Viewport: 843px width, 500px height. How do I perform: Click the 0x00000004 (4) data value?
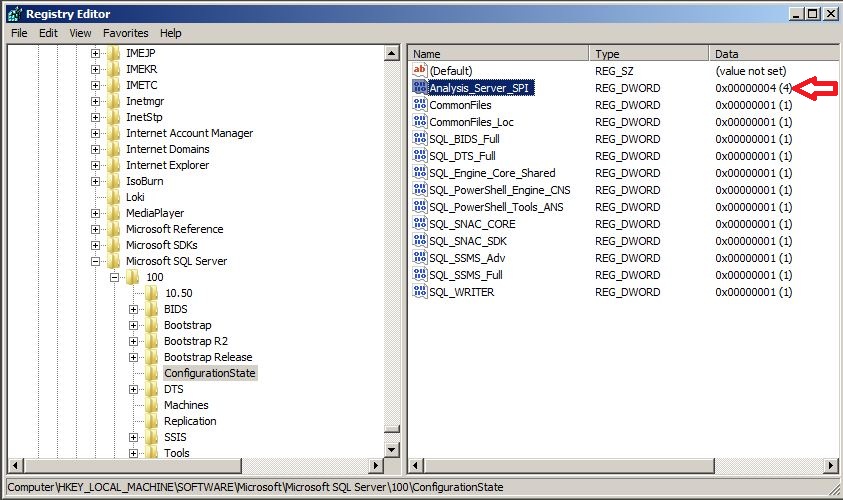753,88
